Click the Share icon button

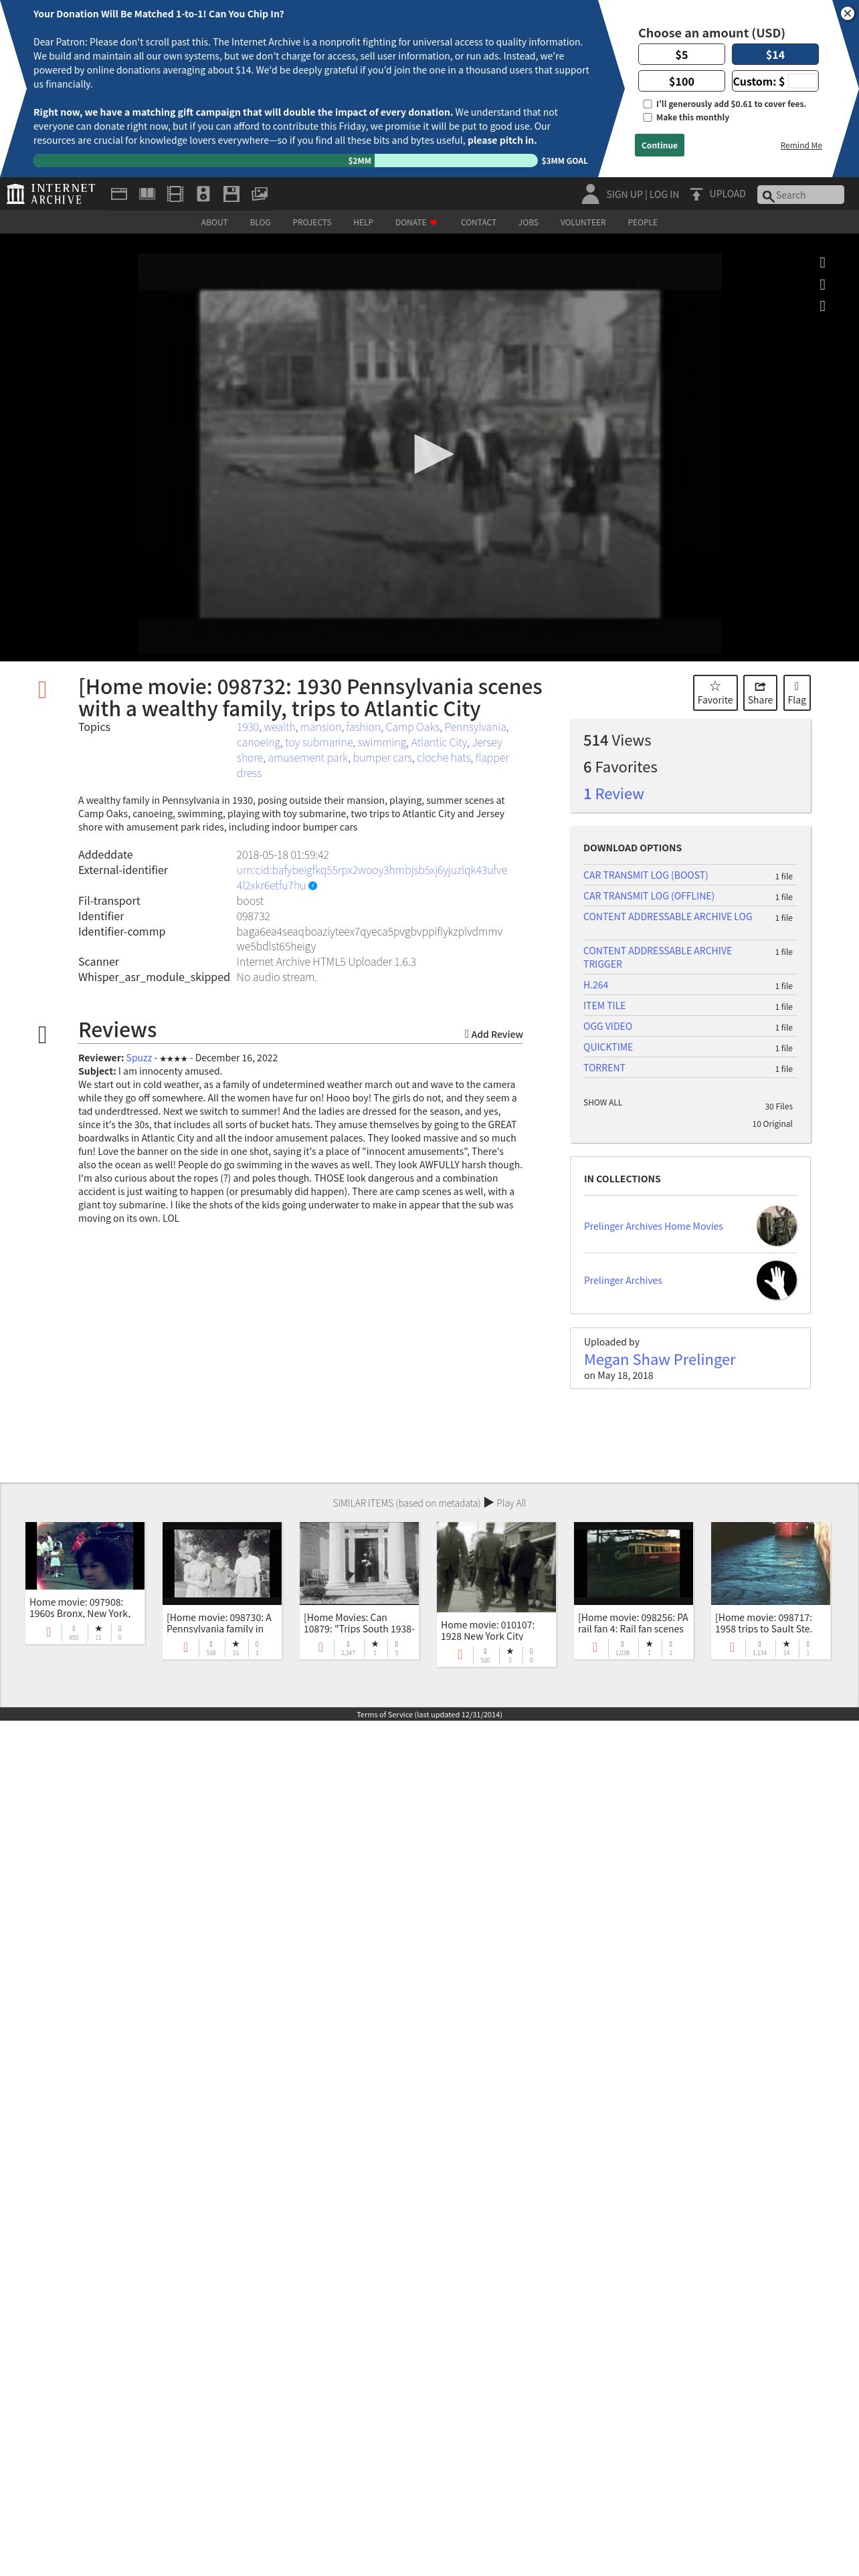pyautogui.click(x=760, y=692)
